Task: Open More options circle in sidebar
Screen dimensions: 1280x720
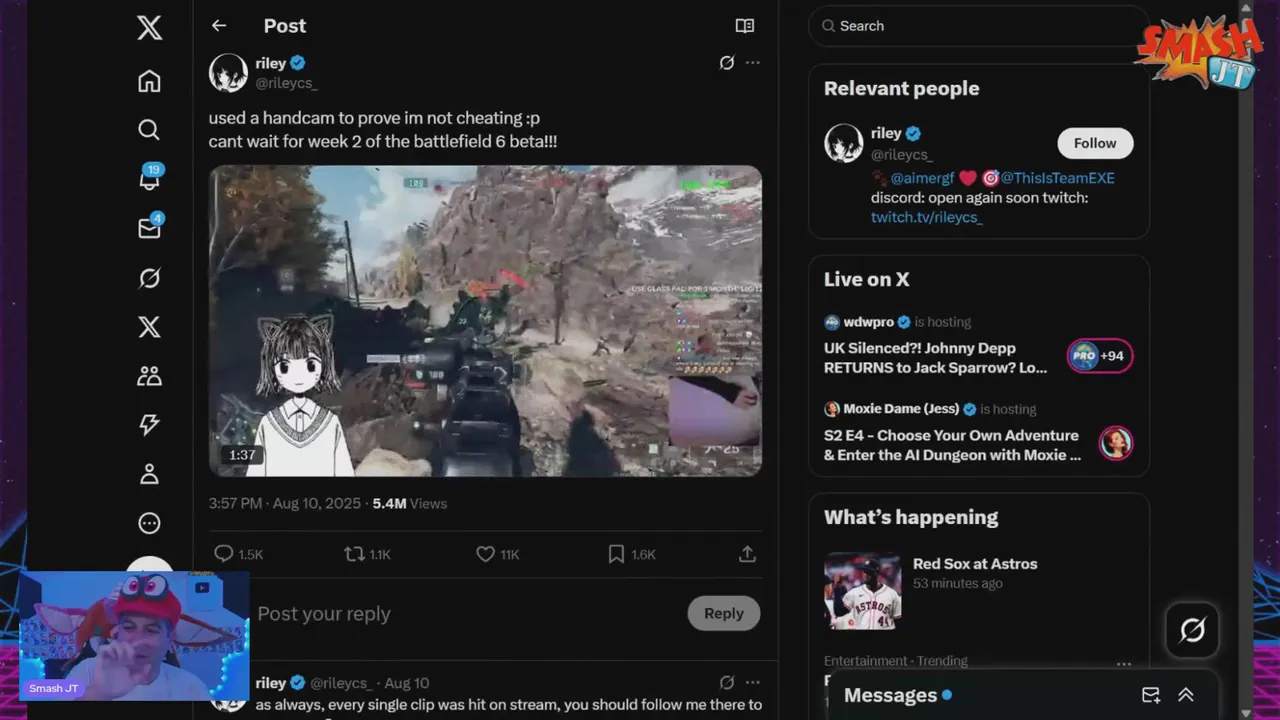Action: (149, 523)
